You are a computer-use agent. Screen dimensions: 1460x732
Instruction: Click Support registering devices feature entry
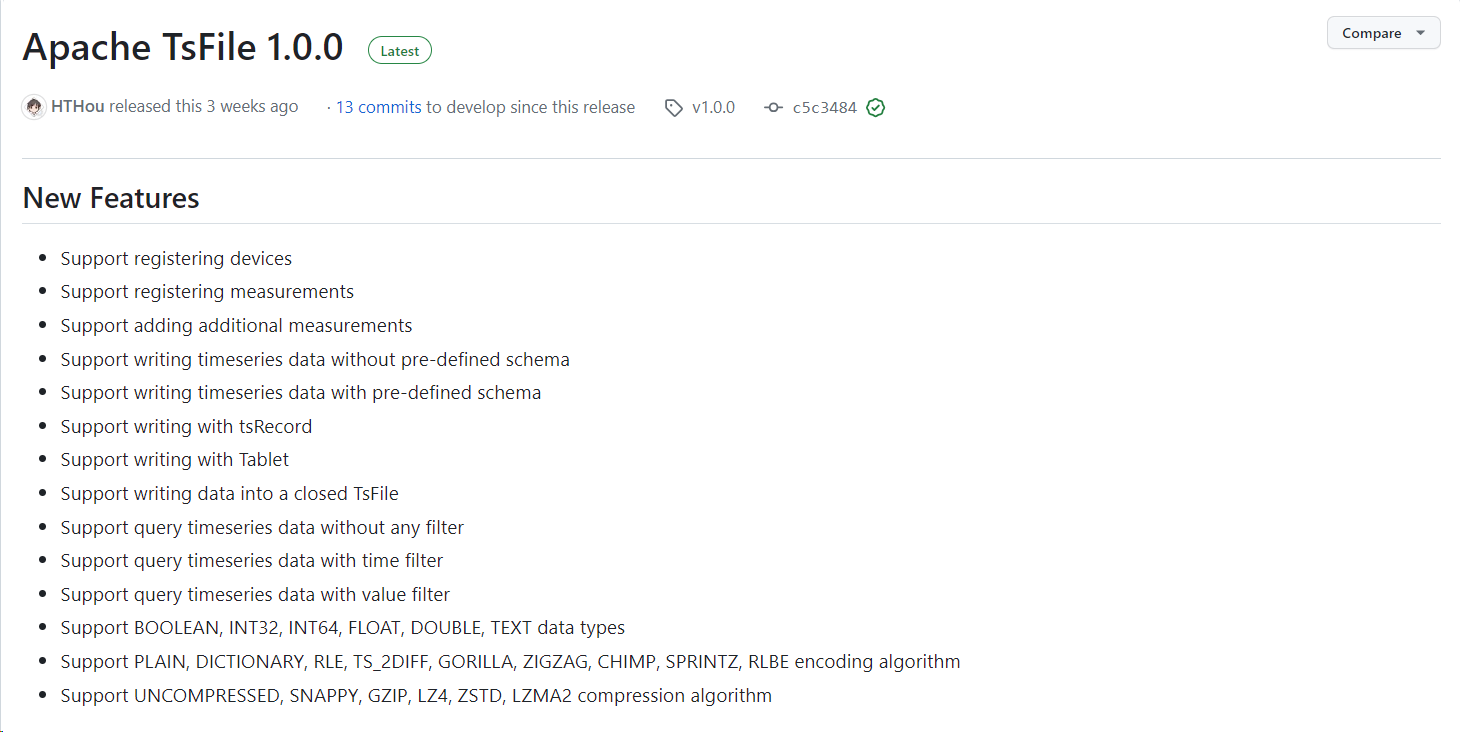coord(176,258)
